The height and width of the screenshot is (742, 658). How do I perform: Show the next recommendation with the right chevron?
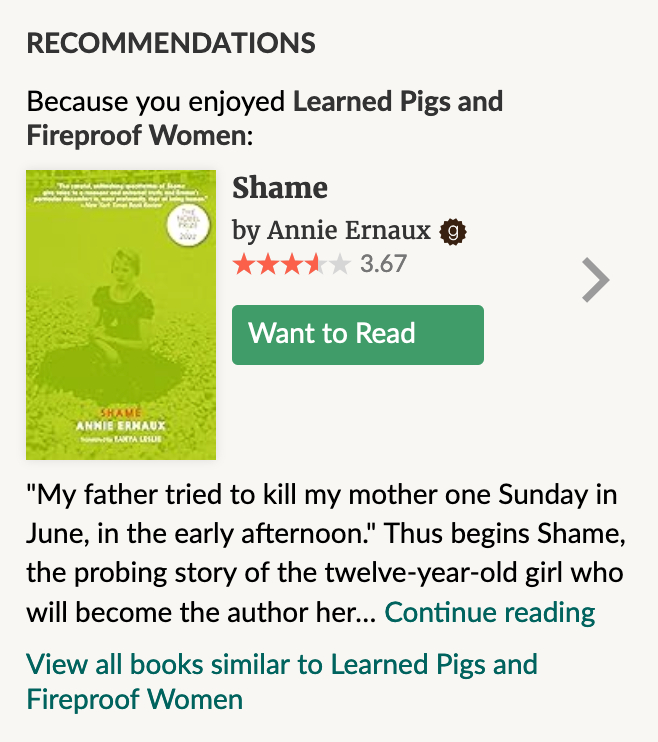pyautogui.click(x=595, y=279)
